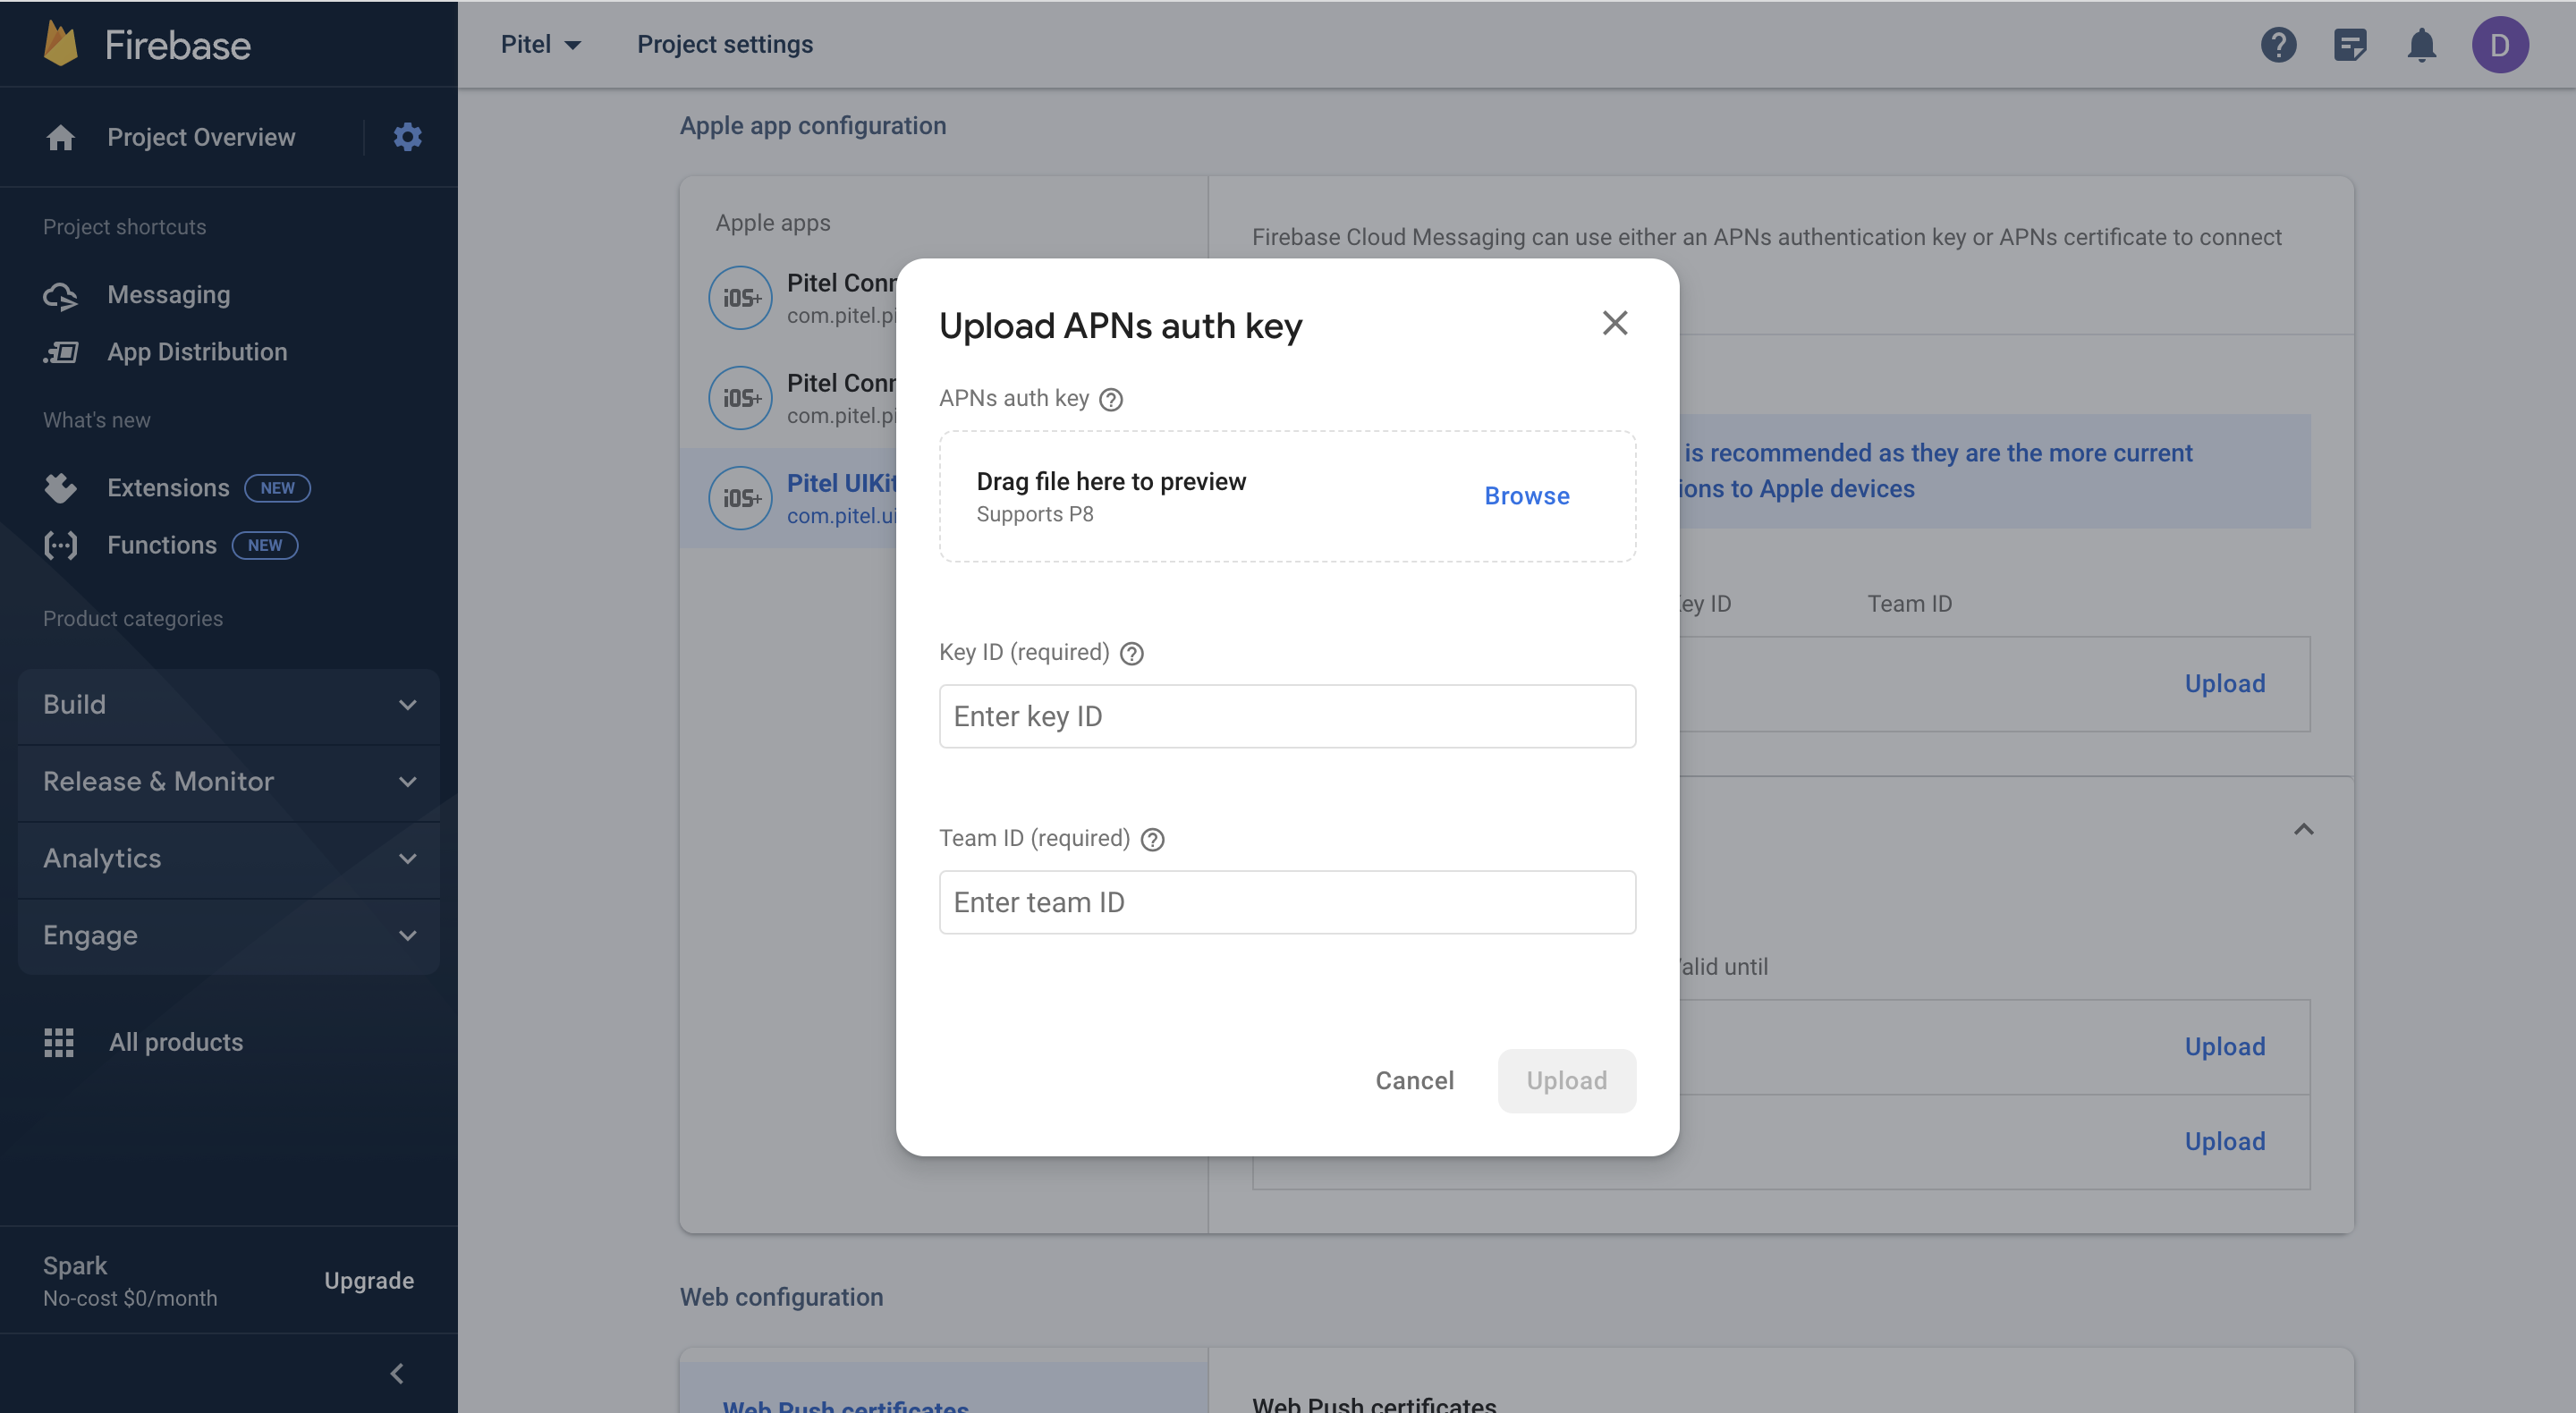Viewport: 2576px width, 1413px height.
Task: Click the Messaging cloud icon
Action: pyautogui.click(x=60, y=295)
